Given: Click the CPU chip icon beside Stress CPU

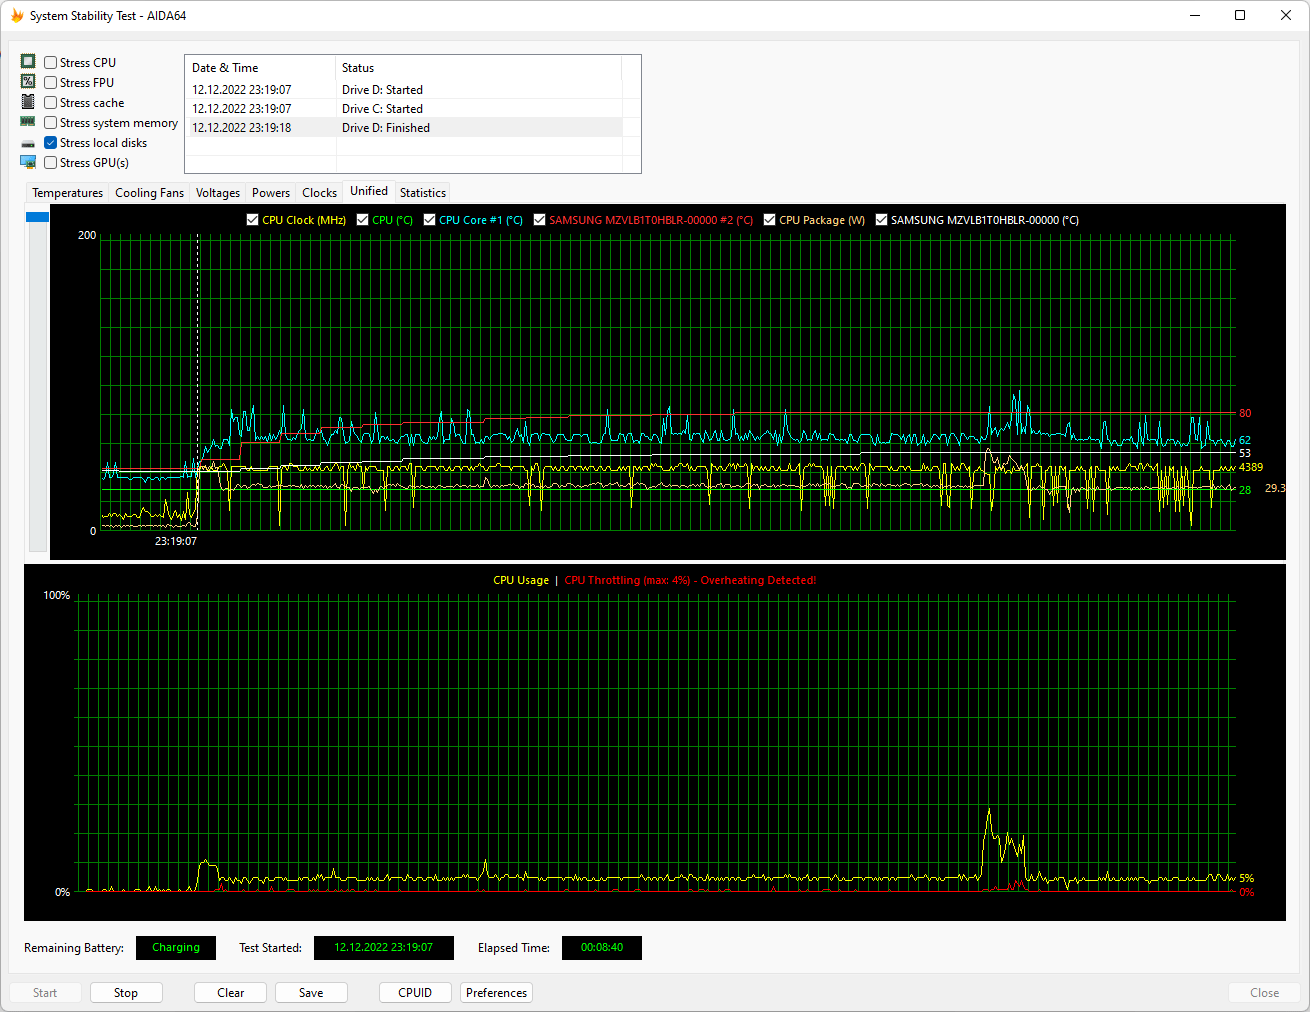Looking at the screenshot, I should coord(28,62).
